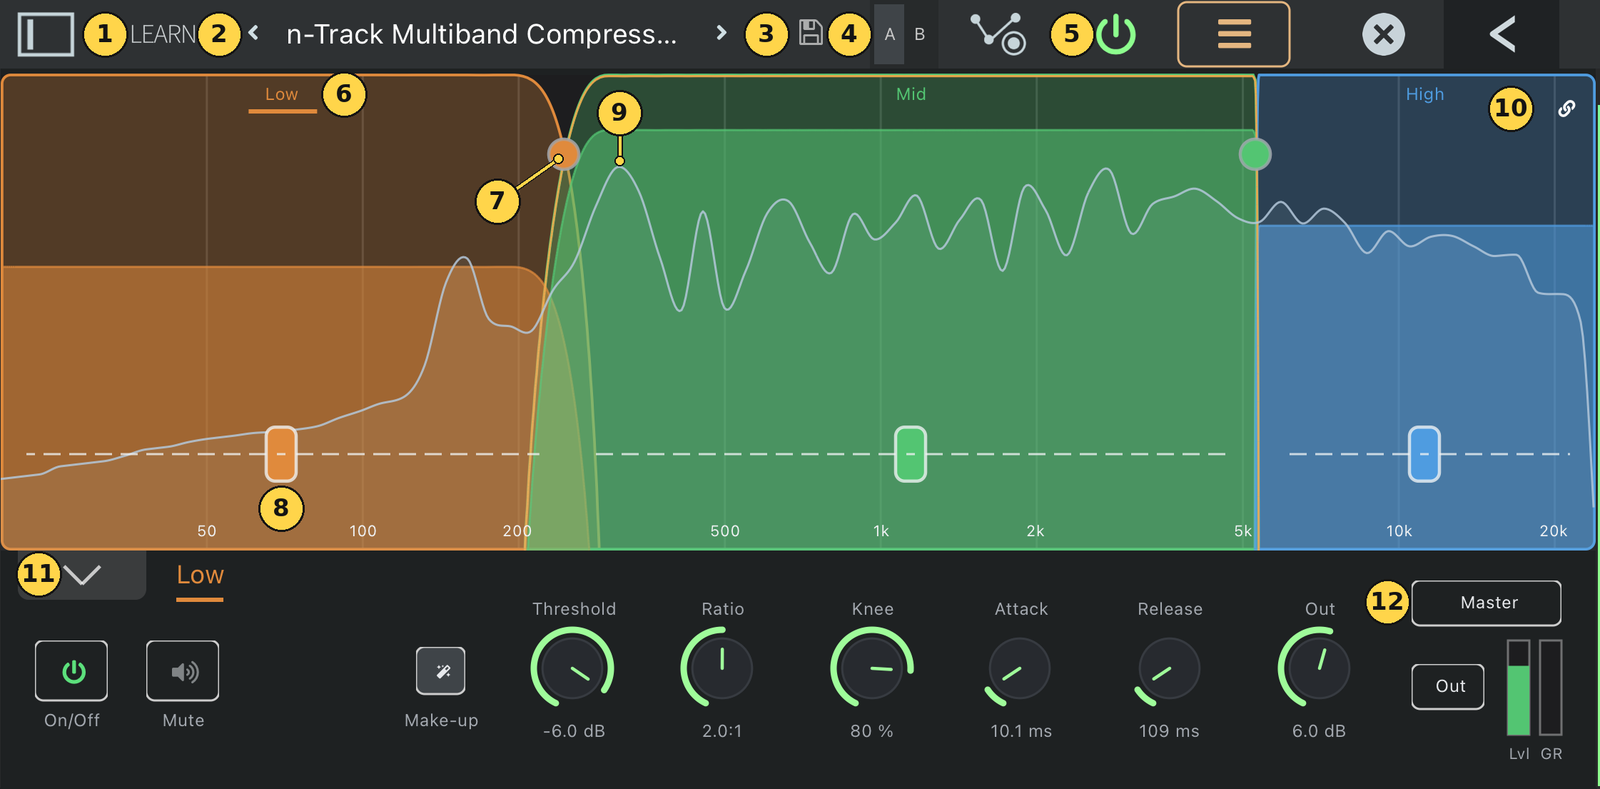
Task: Close the plugin with the X icon
Action: tap(1384, 34)
